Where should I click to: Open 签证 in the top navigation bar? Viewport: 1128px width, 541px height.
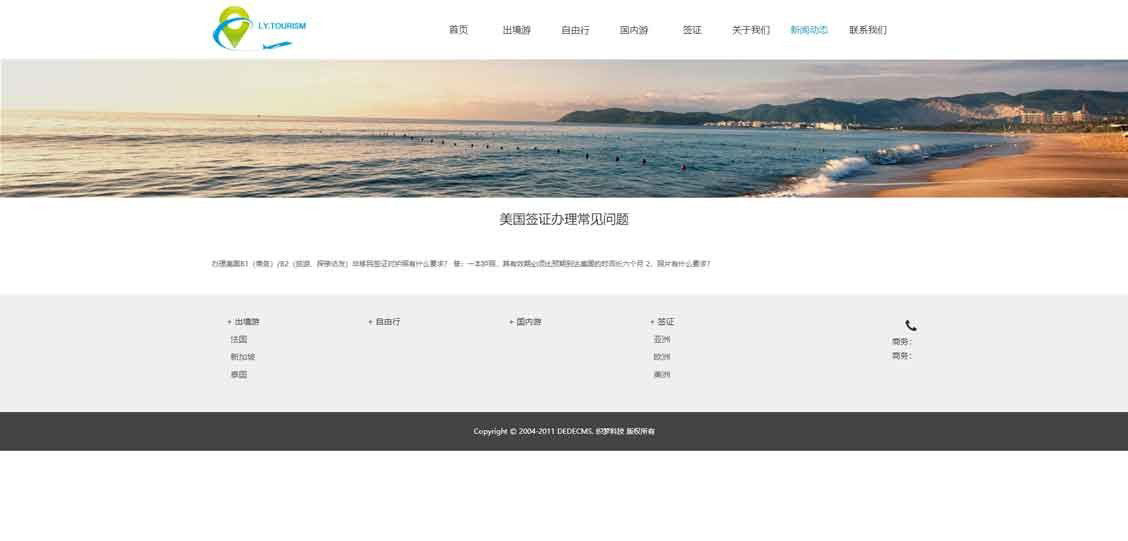coord(692,30)
